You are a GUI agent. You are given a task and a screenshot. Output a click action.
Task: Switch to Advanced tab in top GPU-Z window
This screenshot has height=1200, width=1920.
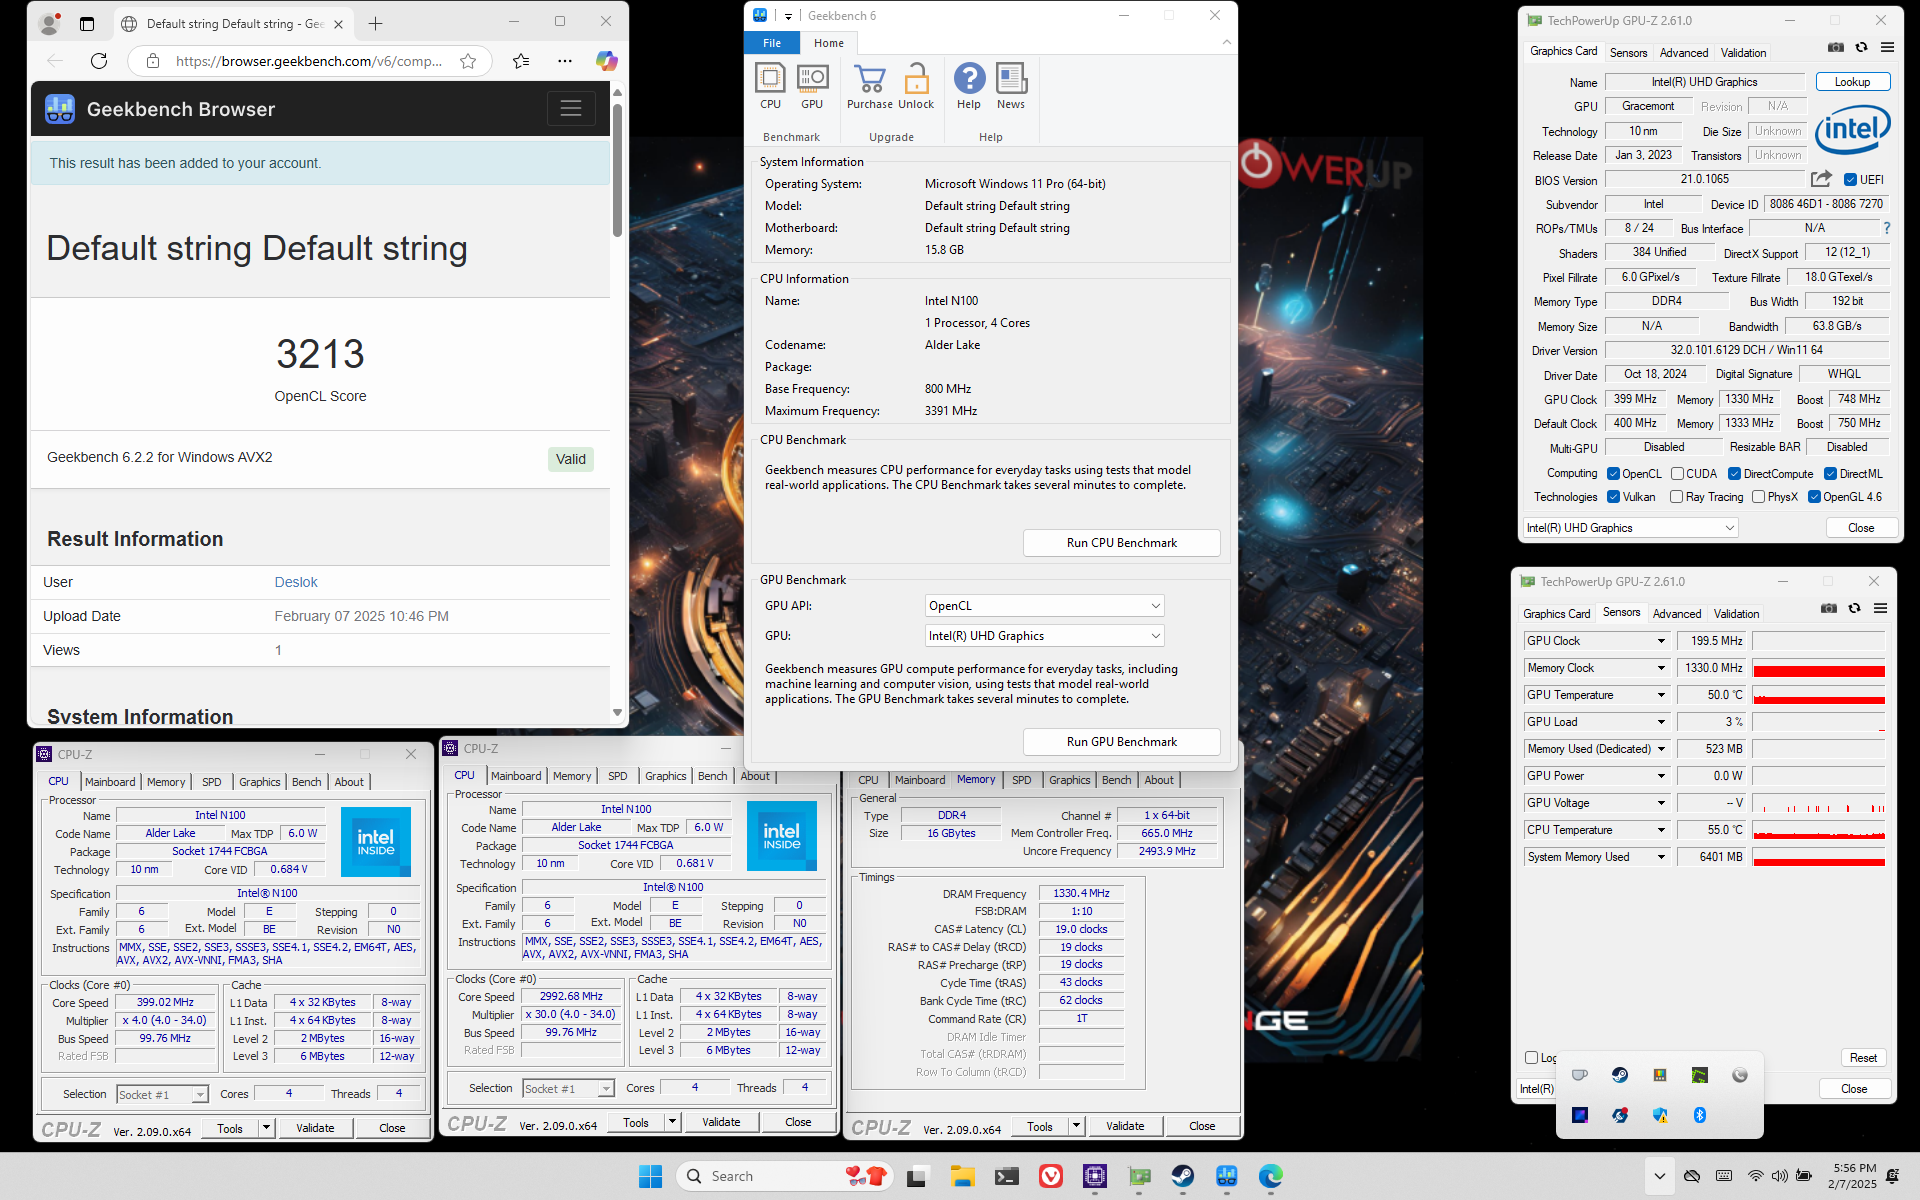tap(1684, 53)
